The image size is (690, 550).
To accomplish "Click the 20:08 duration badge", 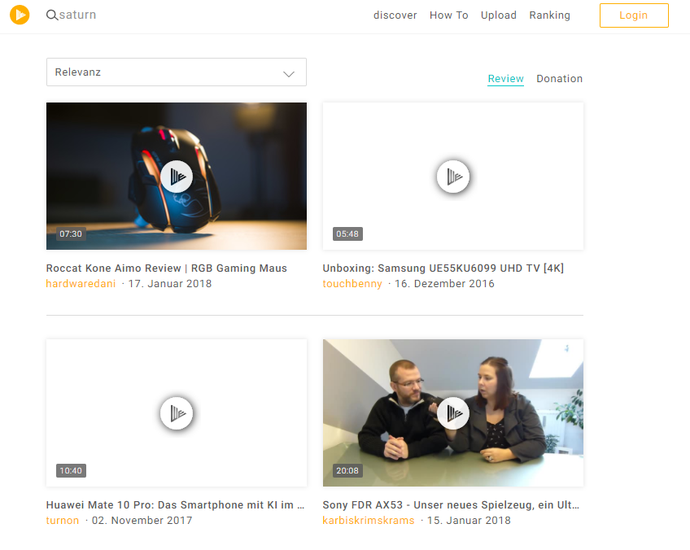I will [348, 471].
